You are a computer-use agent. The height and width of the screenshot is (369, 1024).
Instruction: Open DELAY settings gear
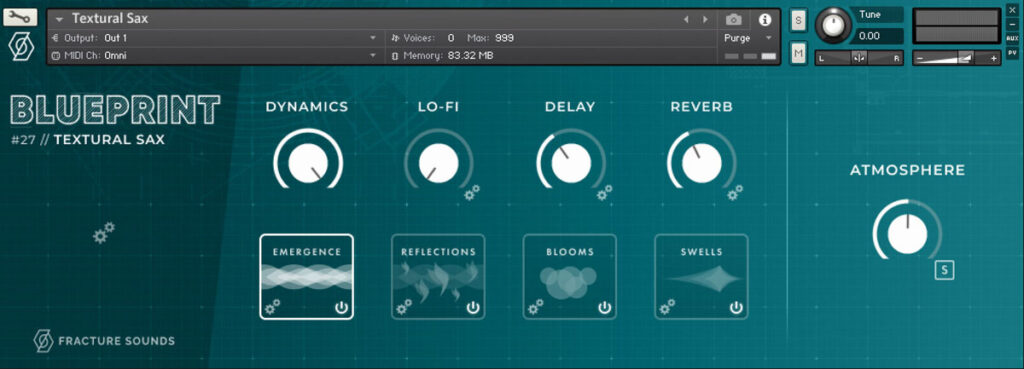604,192
